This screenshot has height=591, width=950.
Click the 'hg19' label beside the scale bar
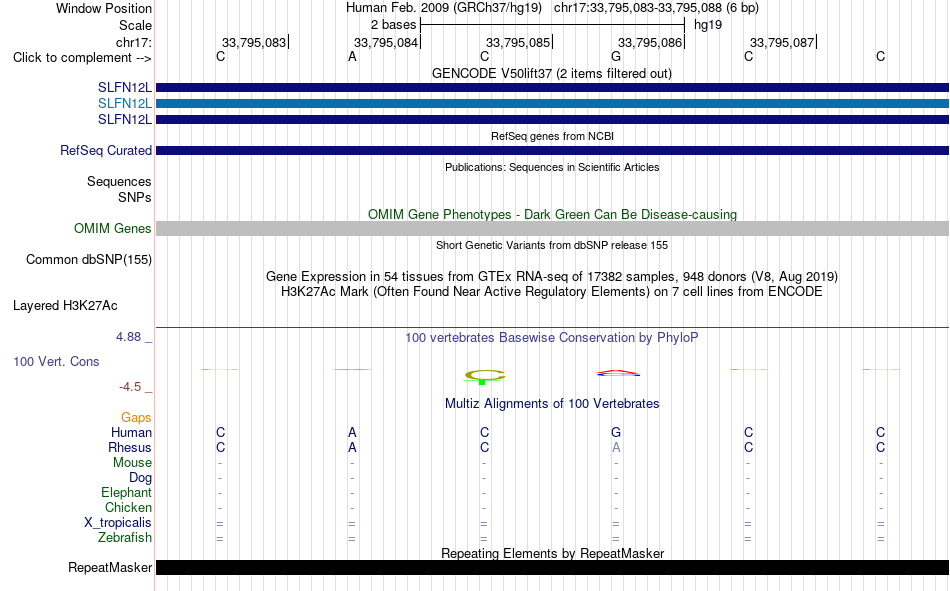coord(708,25)
